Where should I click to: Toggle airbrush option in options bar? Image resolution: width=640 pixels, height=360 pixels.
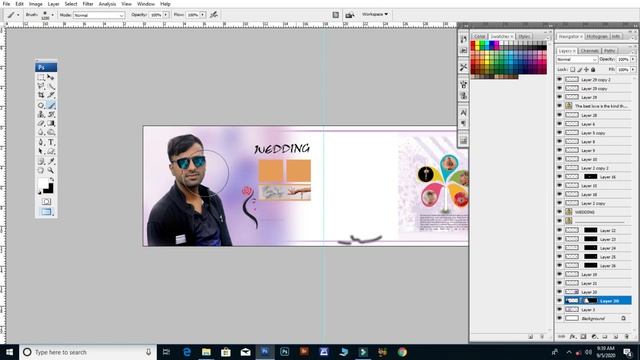point(214,15)
